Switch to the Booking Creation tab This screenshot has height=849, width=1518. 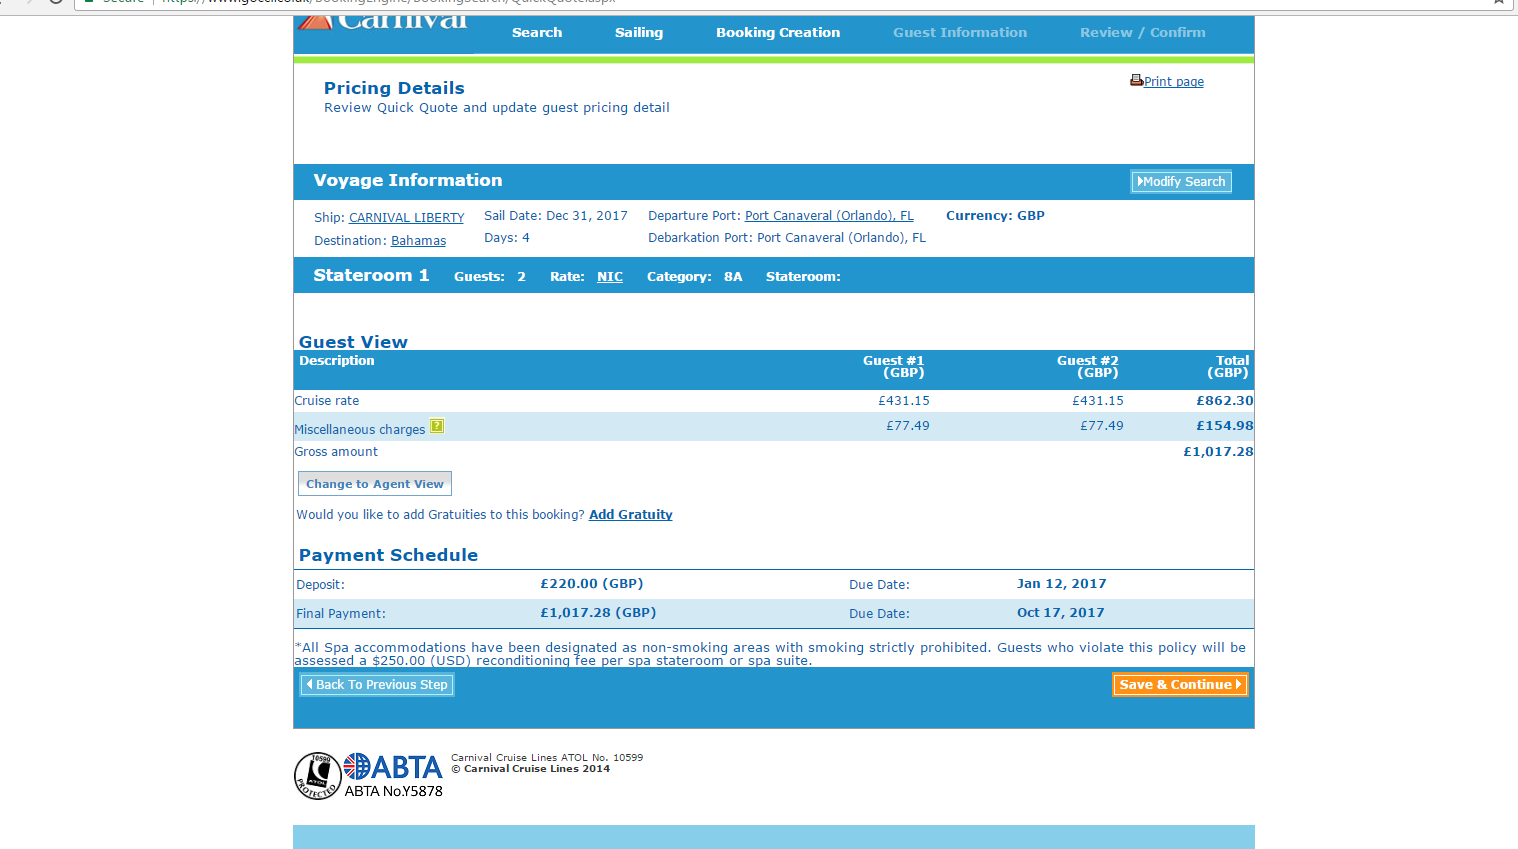tap(778, 33)
